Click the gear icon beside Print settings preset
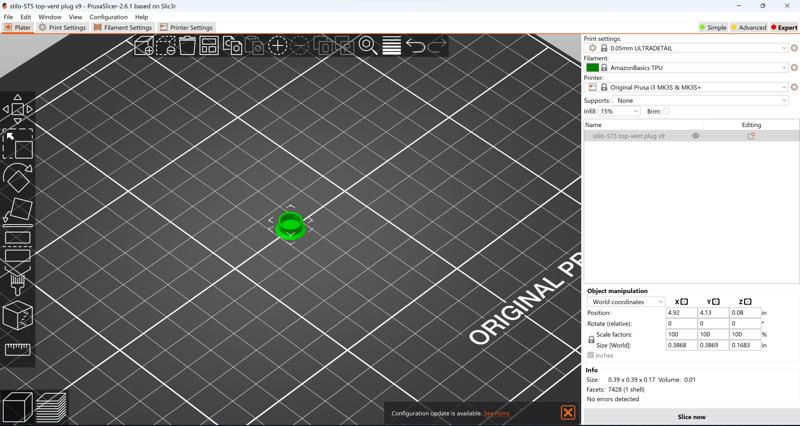 (794, 48)
